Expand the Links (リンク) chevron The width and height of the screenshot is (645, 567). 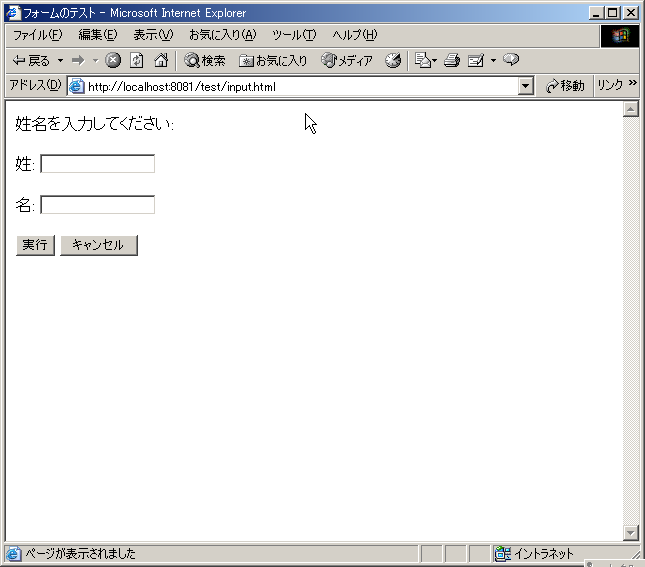(x=633, y=84)
